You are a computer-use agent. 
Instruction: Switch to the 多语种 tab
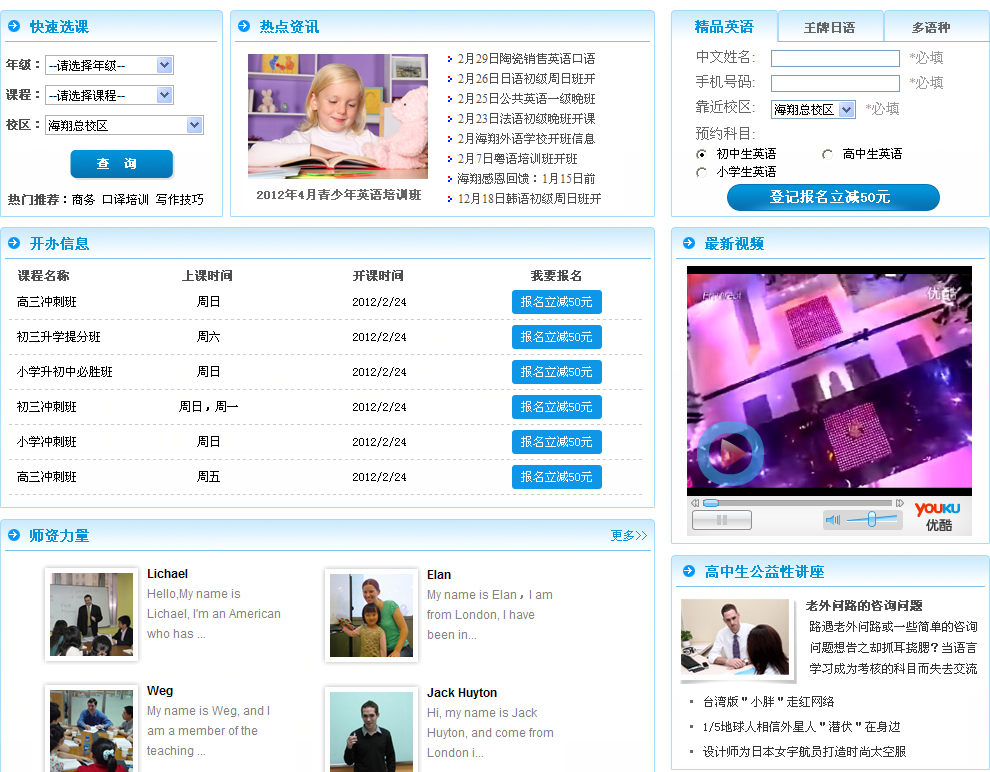(930, 27)
